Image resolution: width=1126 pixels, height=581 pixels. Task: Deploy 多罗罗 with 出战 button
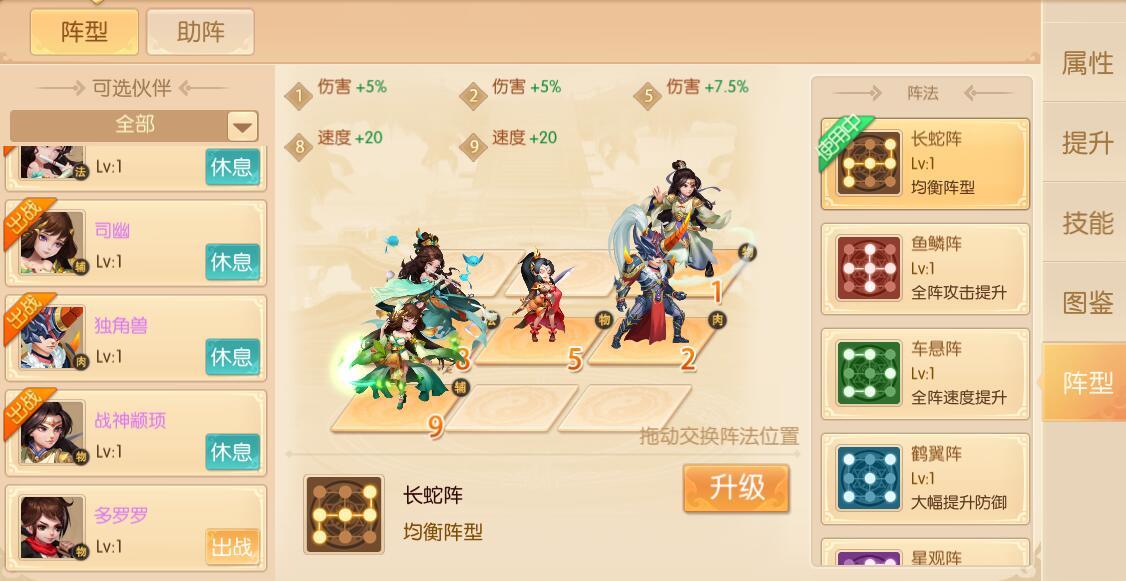point(232,547)
